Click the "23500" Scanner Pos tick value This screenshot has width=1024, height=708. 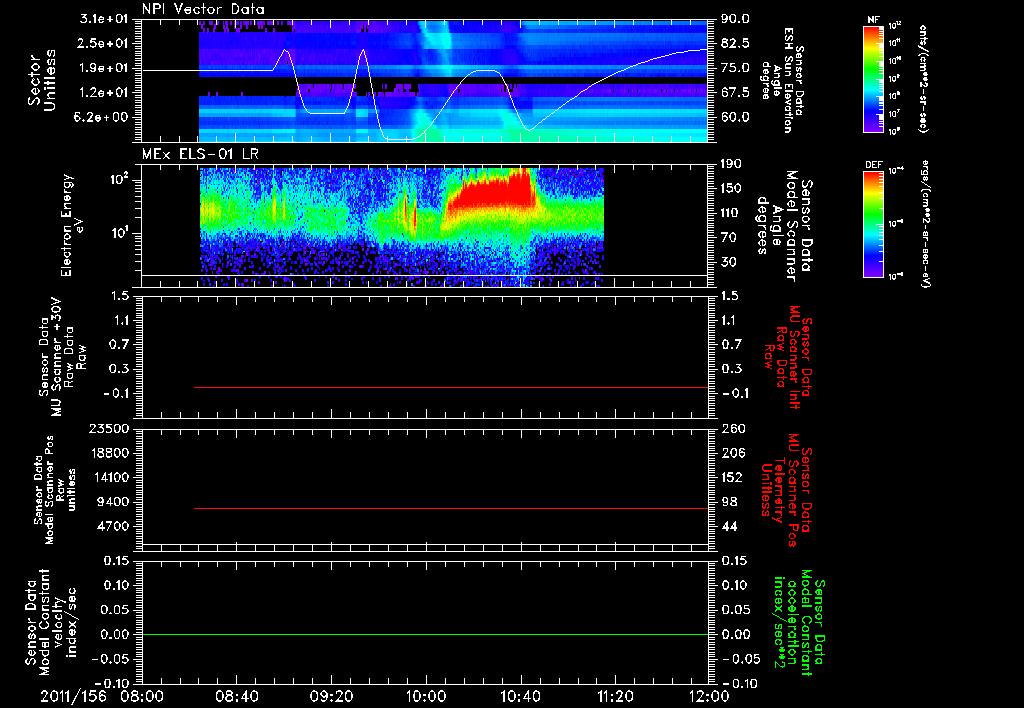point(110,428)
